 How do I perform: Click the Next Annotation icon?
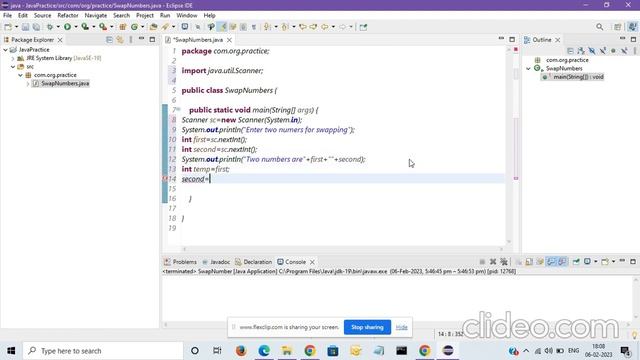pos(267,27)
